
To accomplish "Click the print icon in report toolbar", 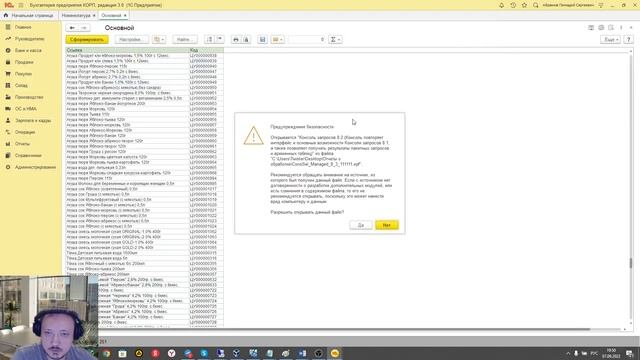I will pos(236,40).
